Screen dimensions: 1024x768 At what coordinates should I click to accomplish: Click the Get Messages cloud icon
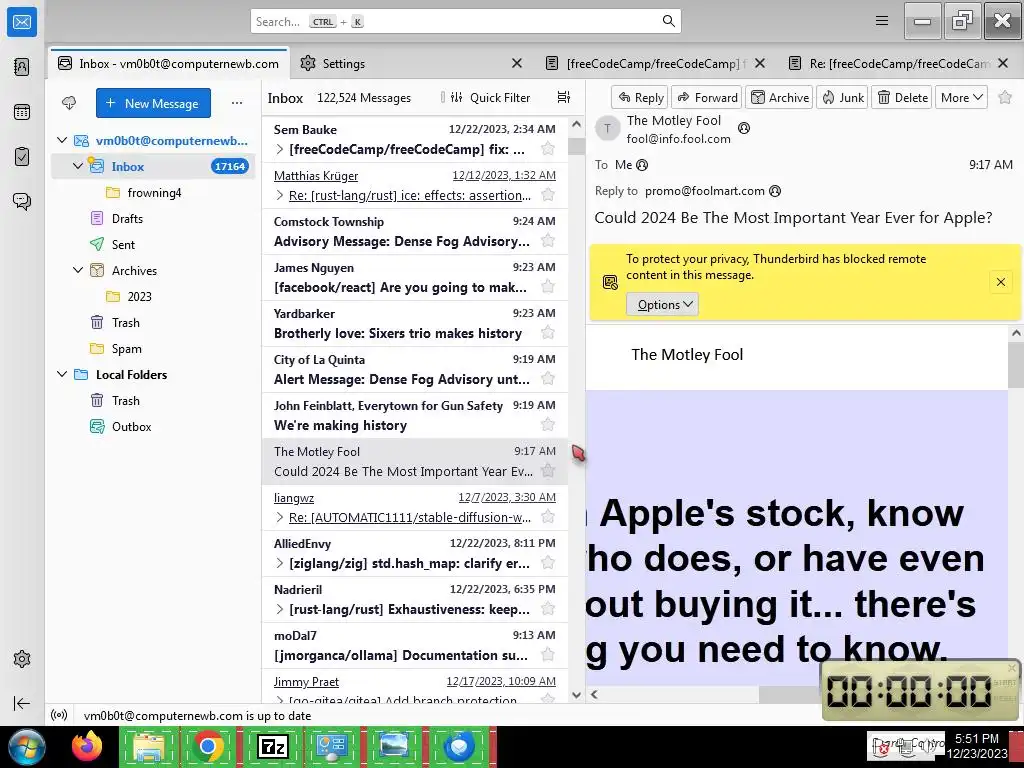click(69, 103)
